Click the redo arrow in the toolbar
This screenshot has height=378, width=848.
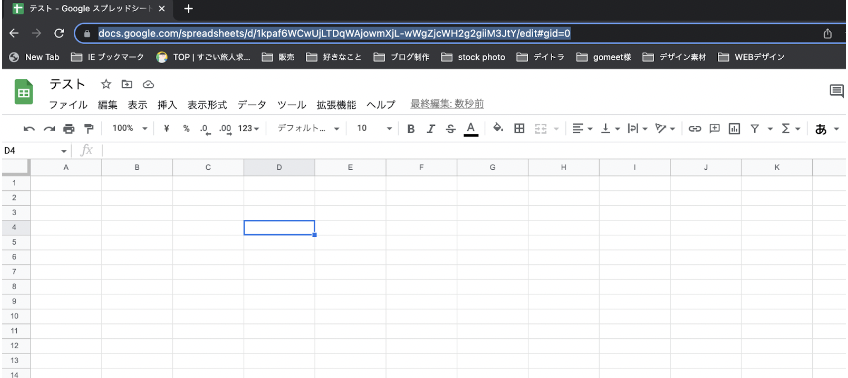click(49, 129)
